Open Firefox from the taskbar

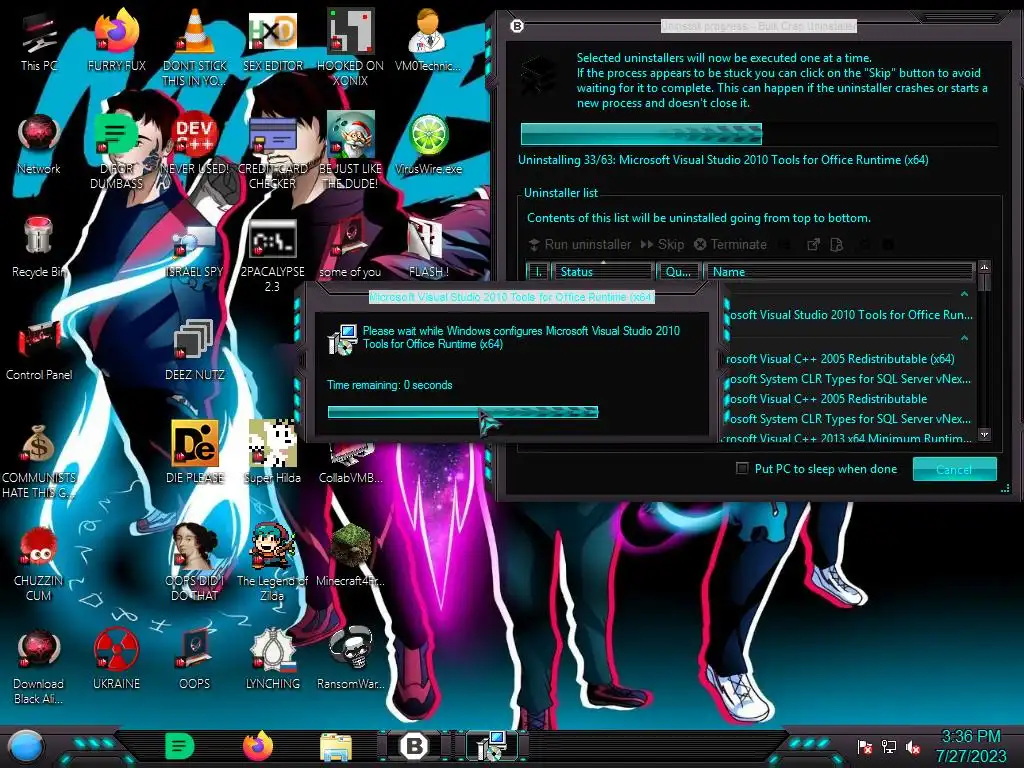point(258,746)
